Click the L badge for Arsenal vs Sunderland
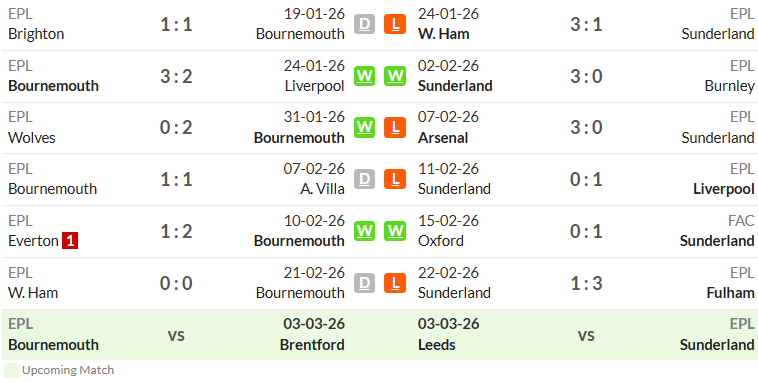758x382 pixels. (x=395, y=128)
